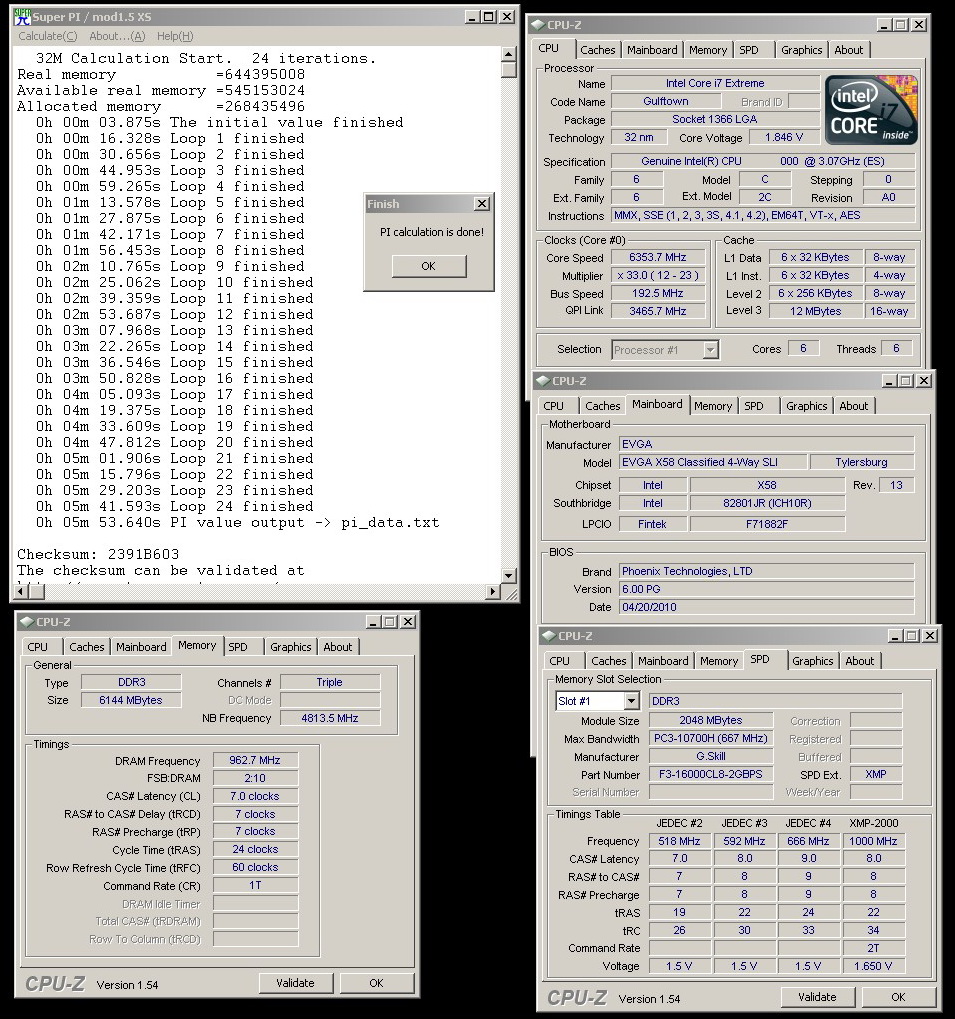This screenshot has height=1019, width=955.
Task: Click Super PI horizontal scrollbar right arrow
Action: tap(493, 591)
